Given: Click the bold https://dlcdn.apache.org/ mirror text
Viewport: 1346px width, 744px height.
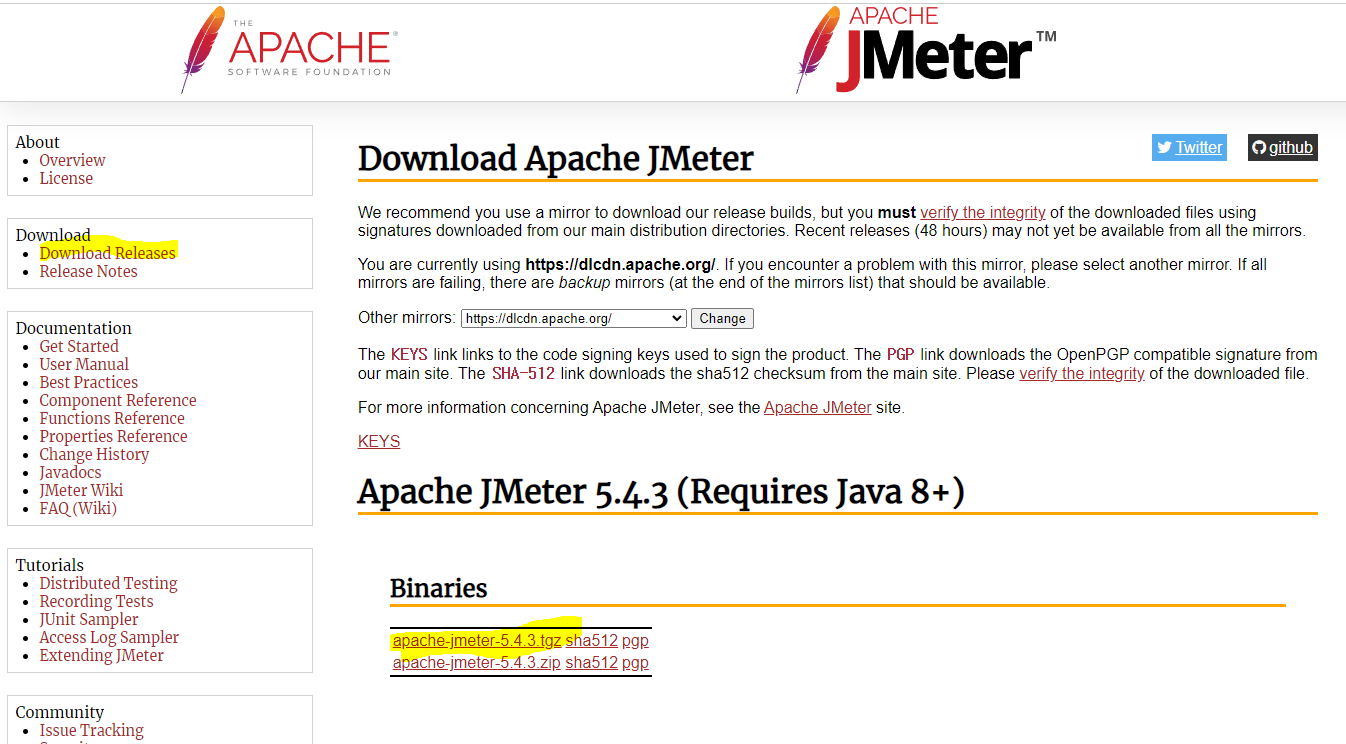Looking at the screenshot, I should tap(620, 265).
